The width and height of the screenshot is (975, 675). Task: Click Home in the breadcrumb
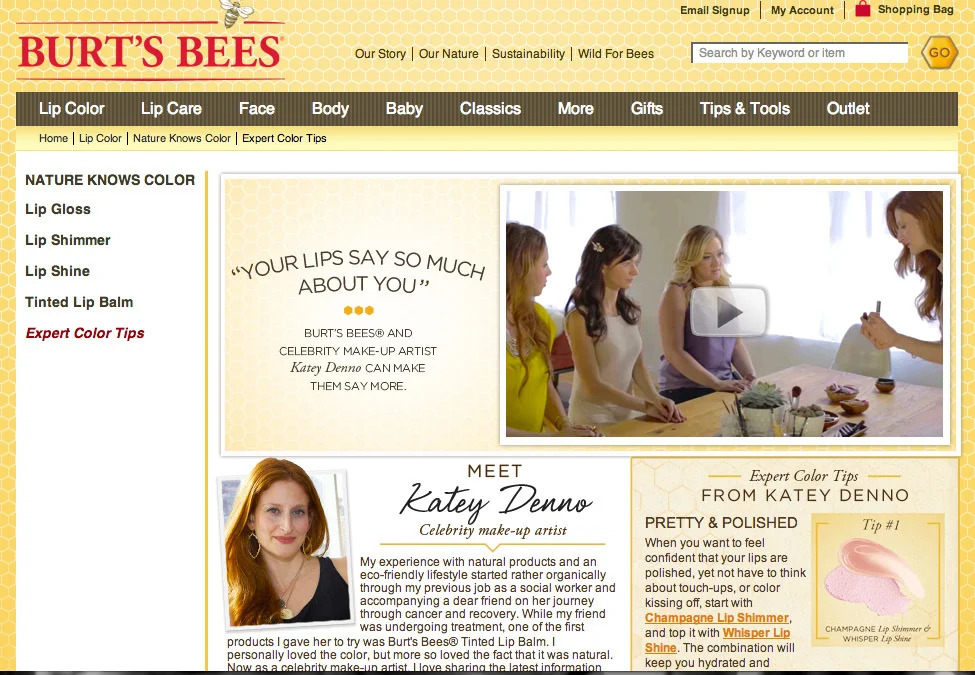(x=53, y=138)
